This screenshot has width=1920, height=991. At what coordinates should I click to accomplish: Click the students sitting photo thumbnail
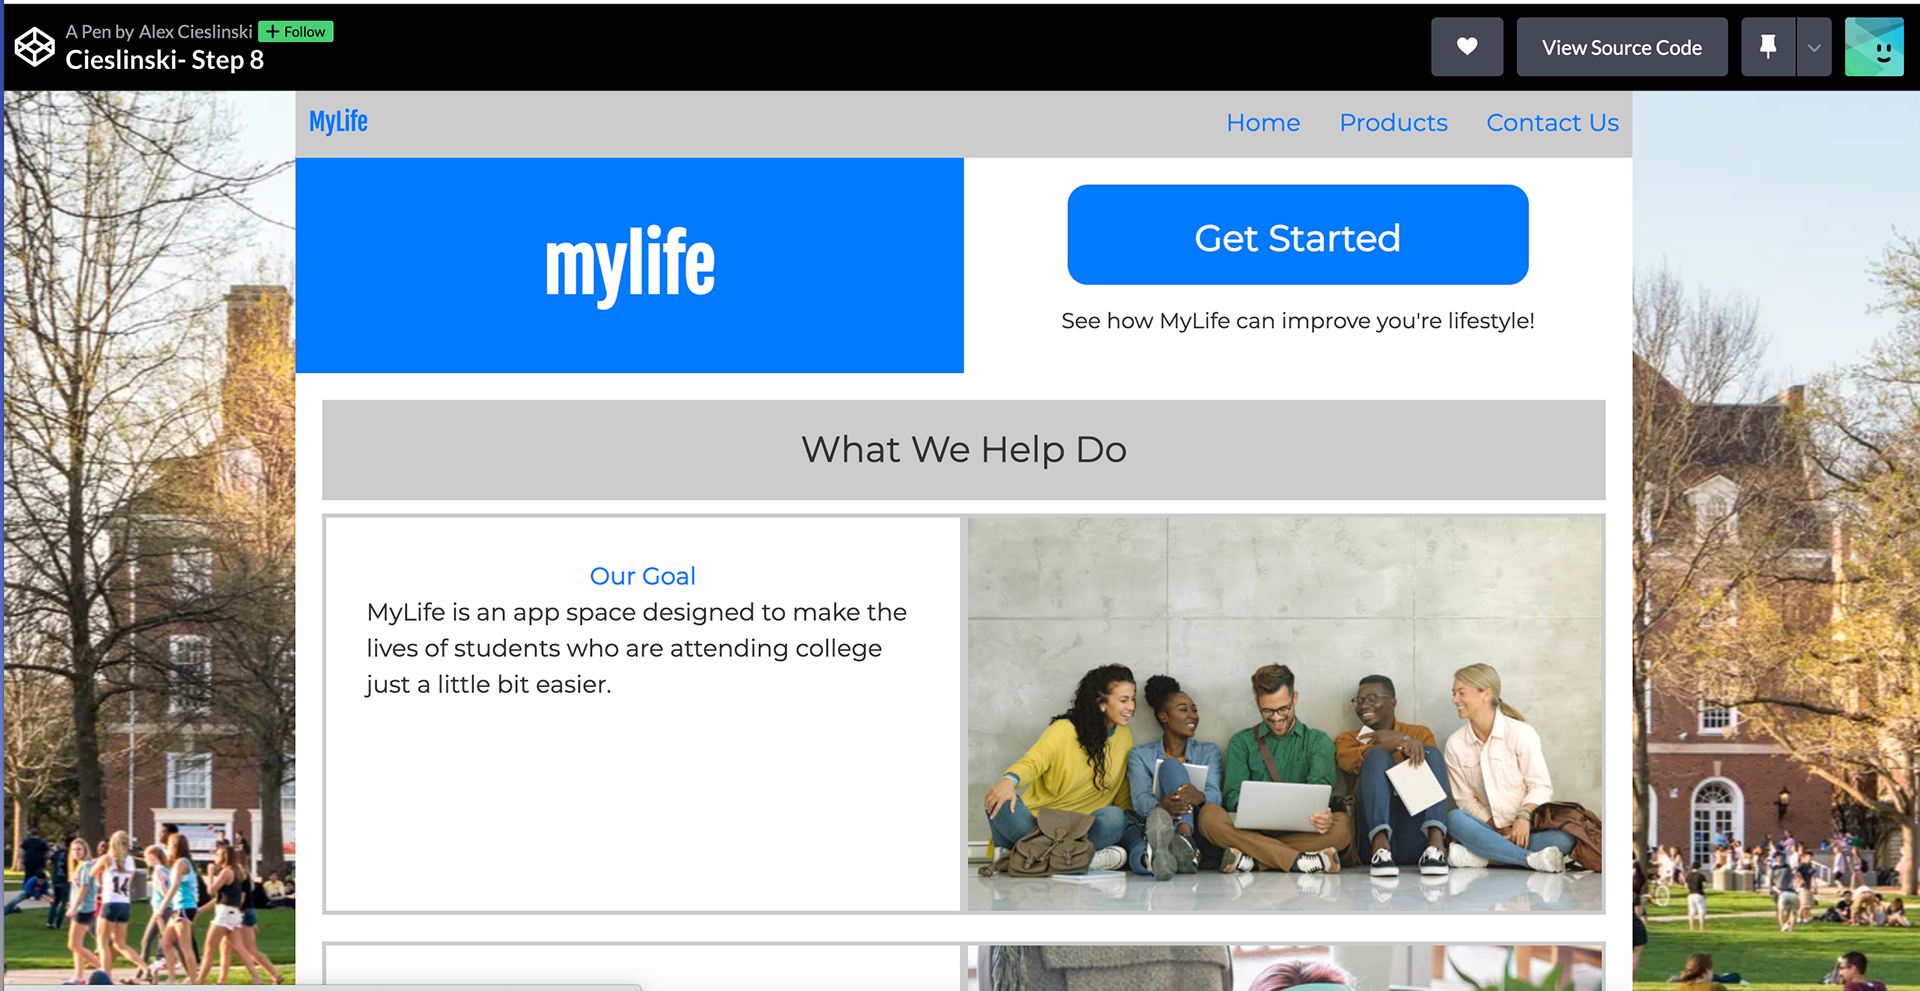pos(1284,714)
